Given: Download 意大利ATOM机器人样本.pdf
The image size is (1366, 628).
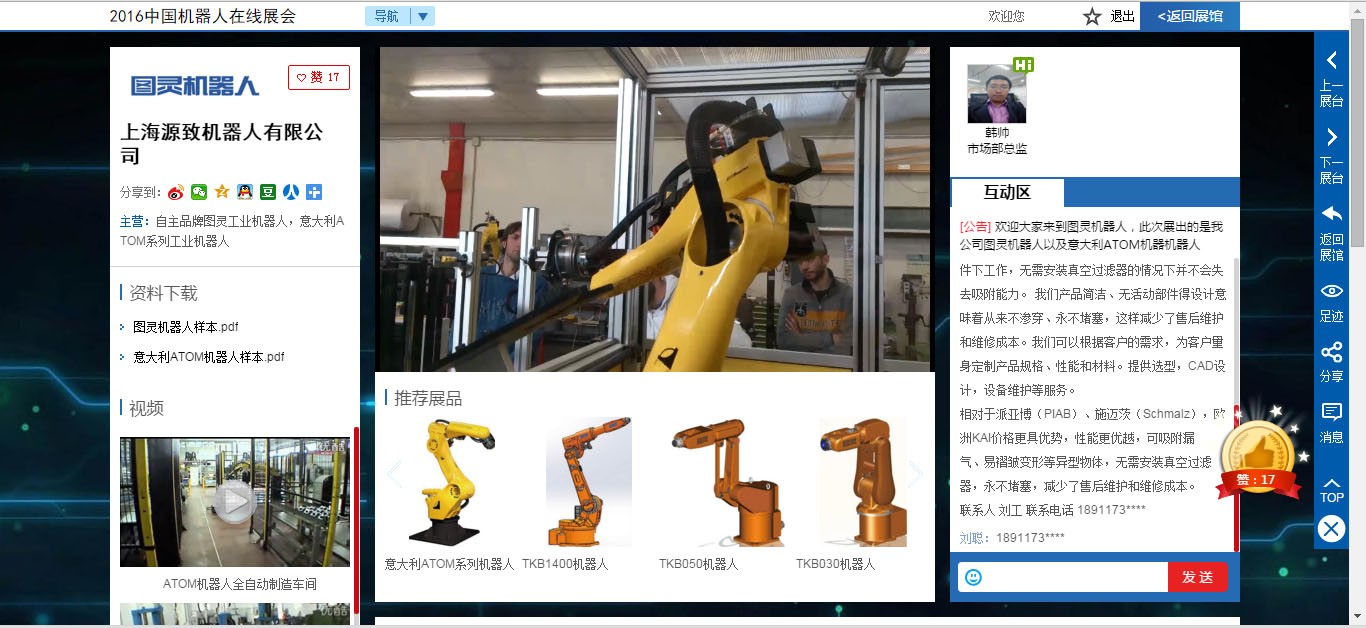Looking at the screenshot, I should click(x=208, y=357).
